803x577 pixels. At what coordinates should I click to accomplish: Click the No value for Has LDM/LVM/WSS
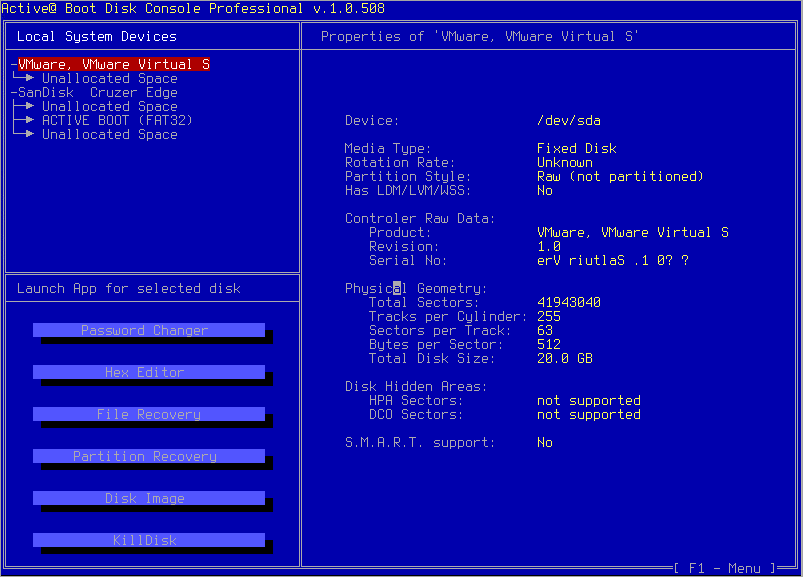click(545, 191)
